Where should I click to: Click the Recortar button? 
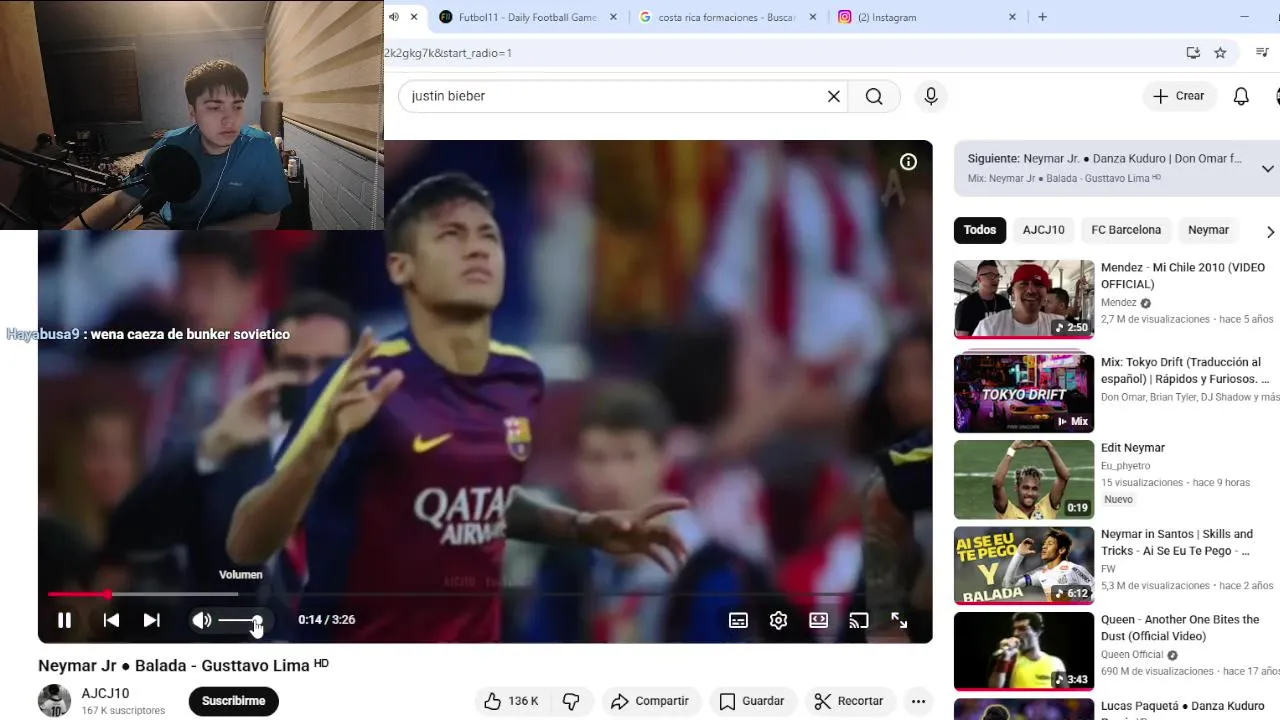(849, 701)
